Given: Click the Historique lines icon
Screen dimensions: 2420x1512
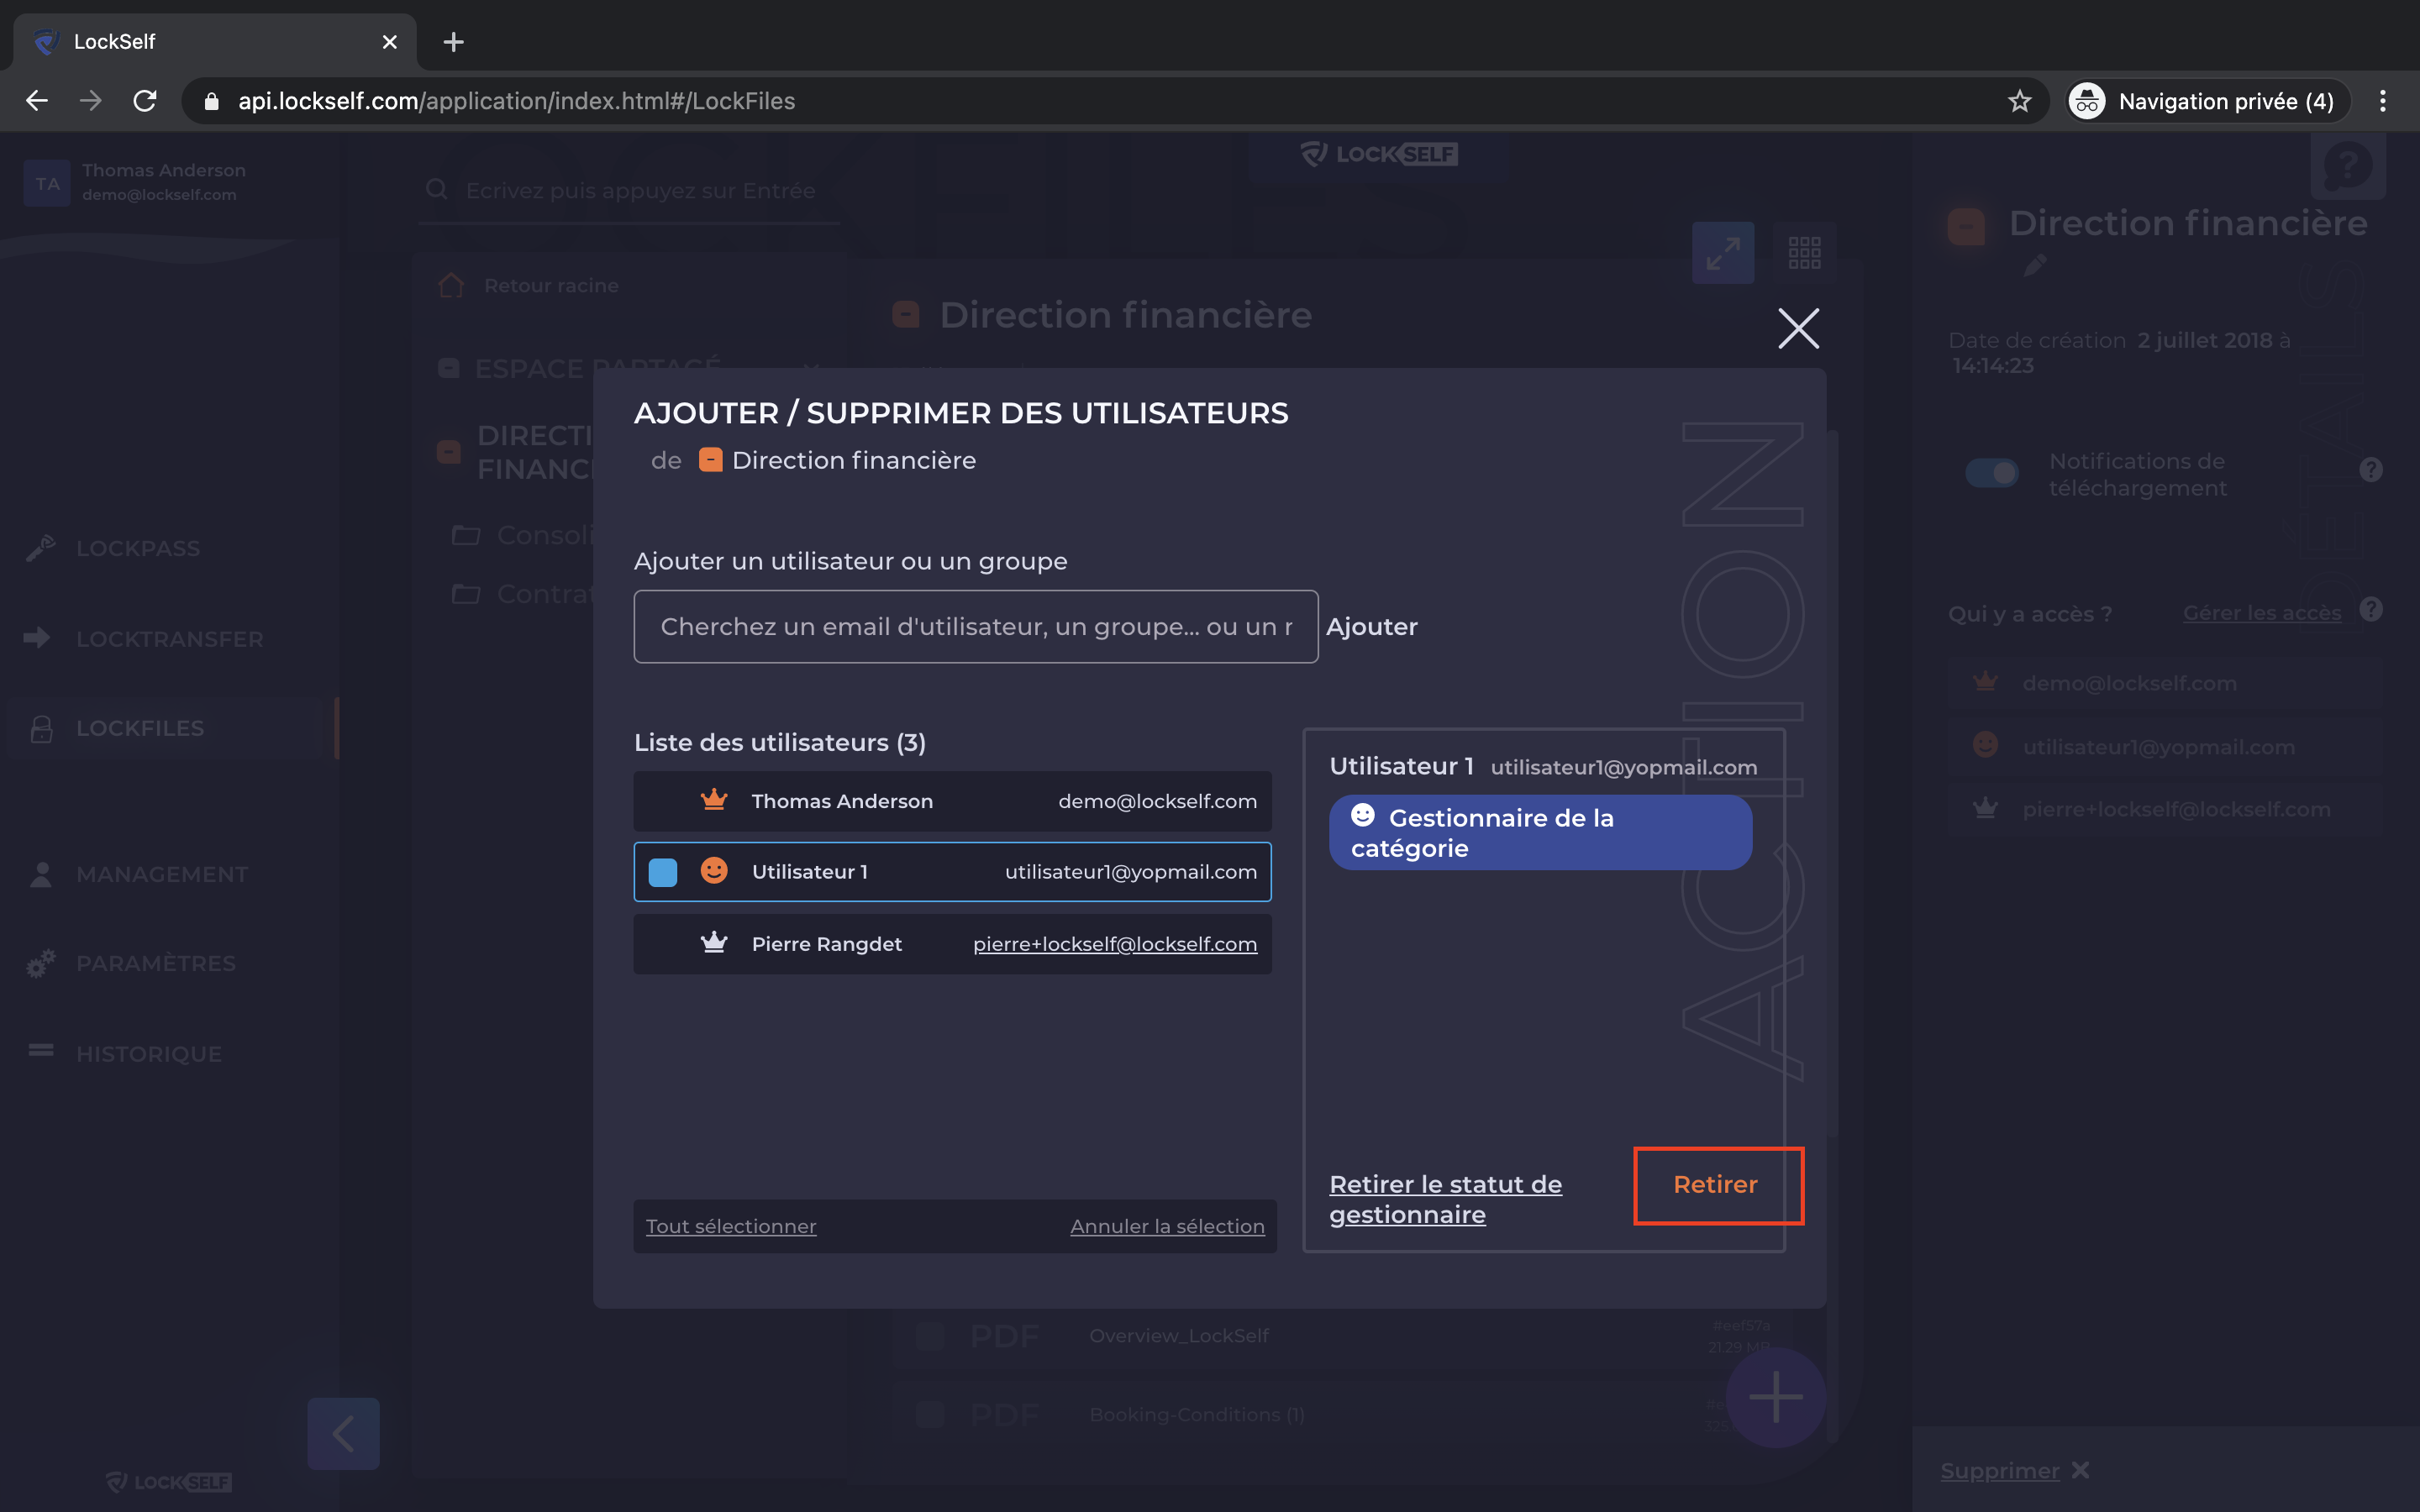Looking at the screenshot, I should pos(41,1050).
